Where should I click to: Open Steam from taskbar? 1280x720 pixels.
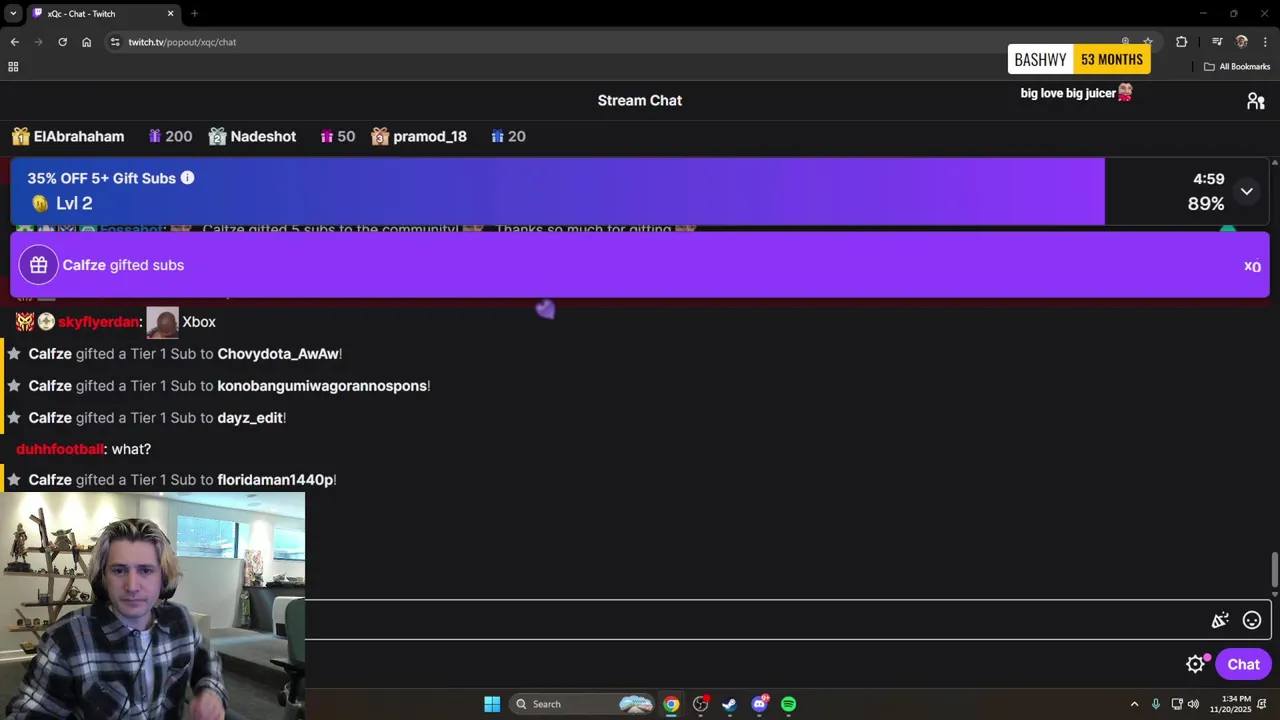(729, 704)
